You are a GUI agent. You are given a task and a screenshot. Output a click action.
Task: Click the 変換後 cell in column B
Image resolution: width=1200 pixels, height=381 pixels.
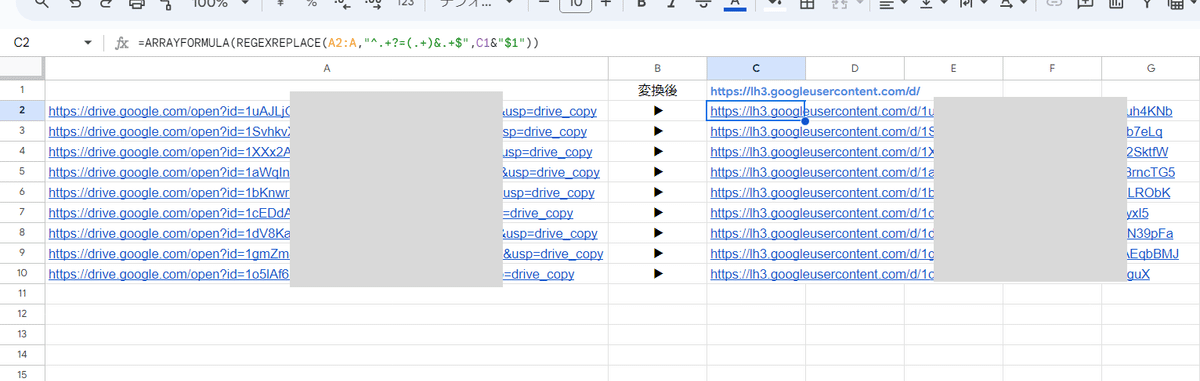coord(657,90)
